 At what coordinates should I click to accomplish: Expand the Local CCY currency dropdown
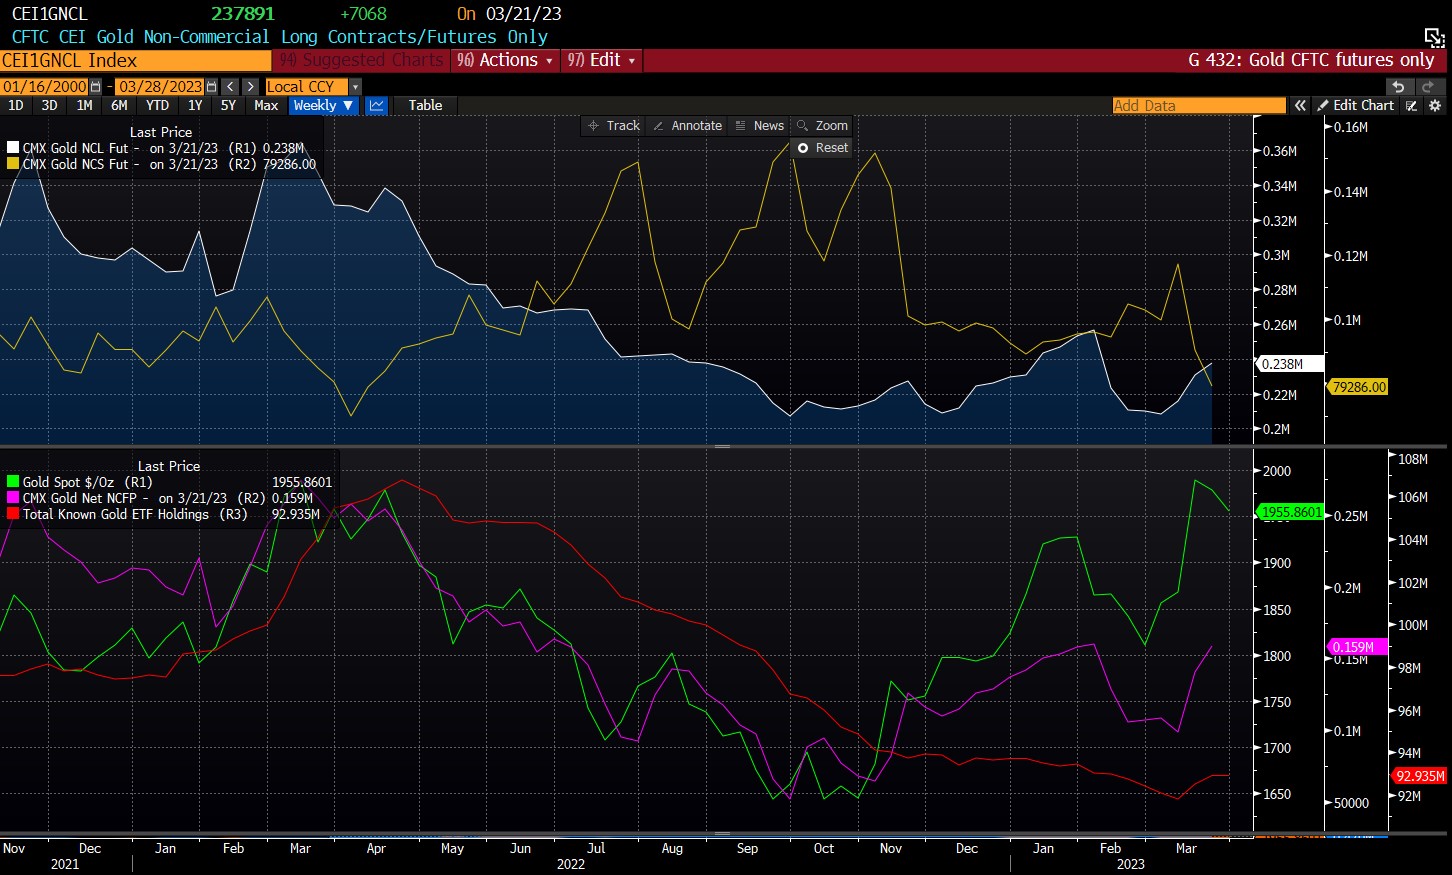click(354, 87)
